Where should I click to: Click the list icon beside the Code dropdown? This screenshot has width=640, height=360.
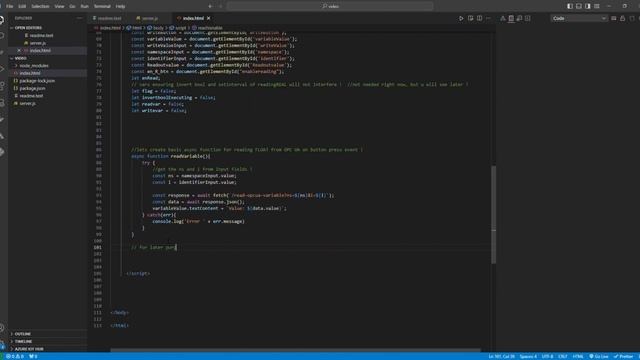coord(613,18)
